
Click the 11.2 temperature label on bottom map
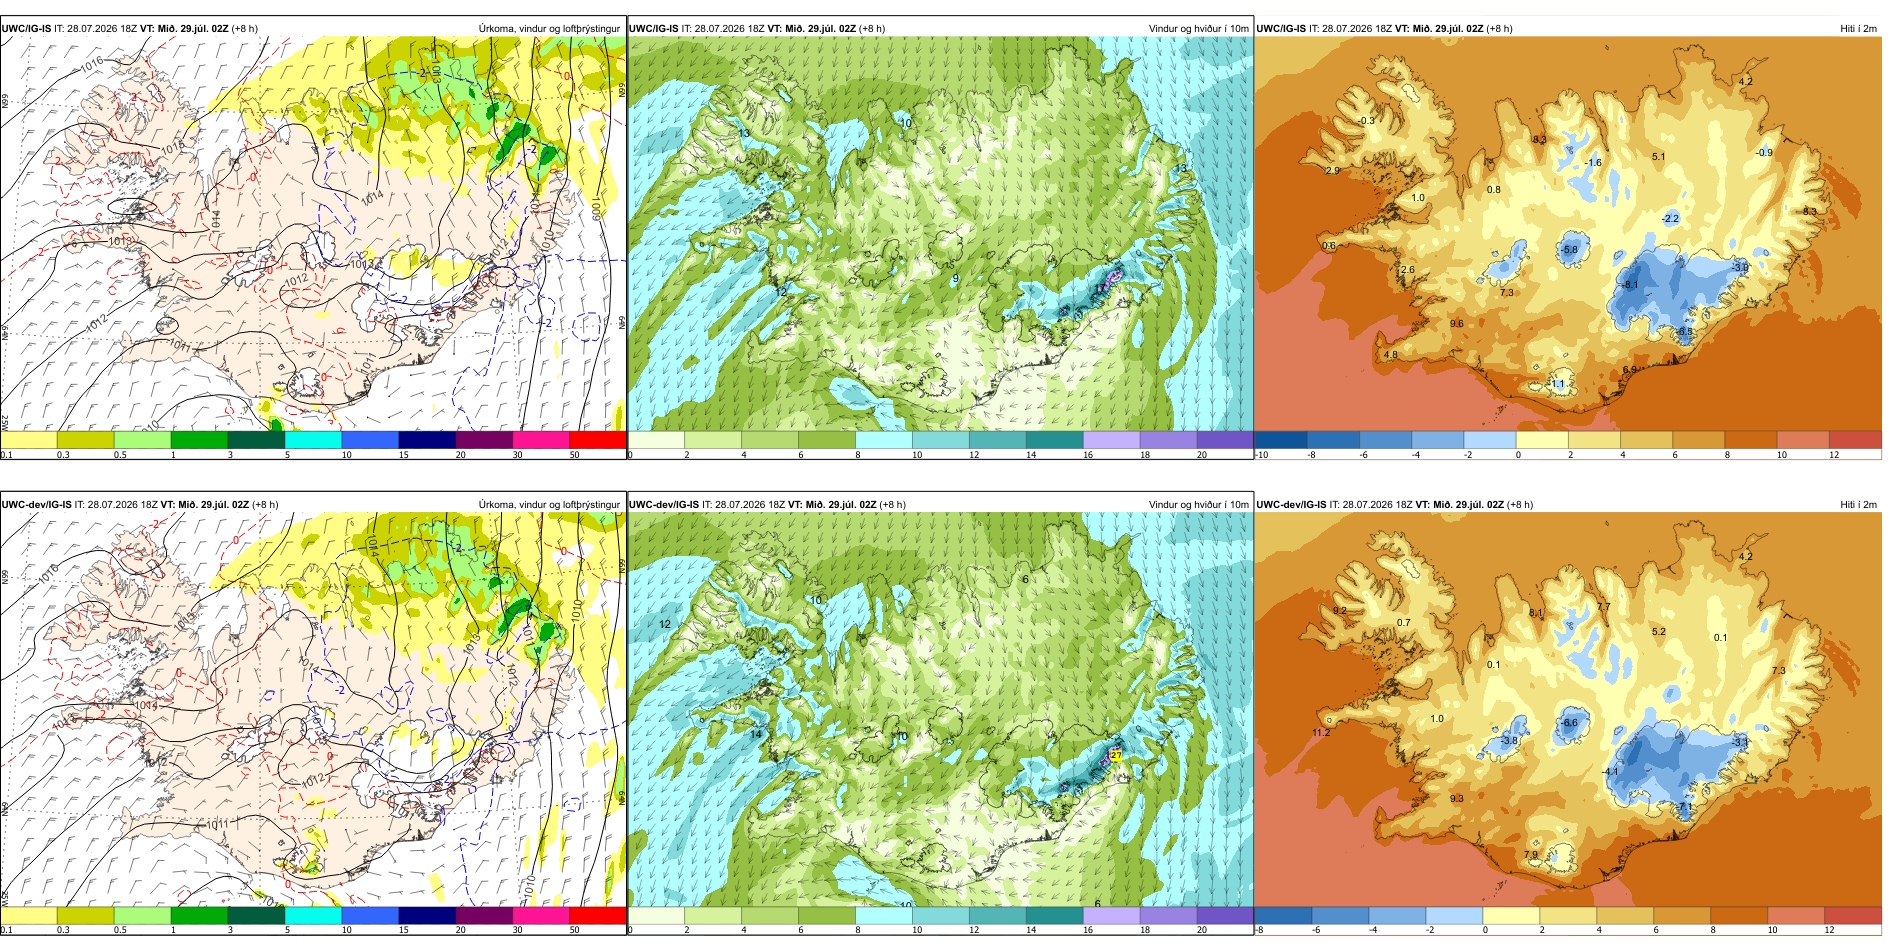point(1320,733)
